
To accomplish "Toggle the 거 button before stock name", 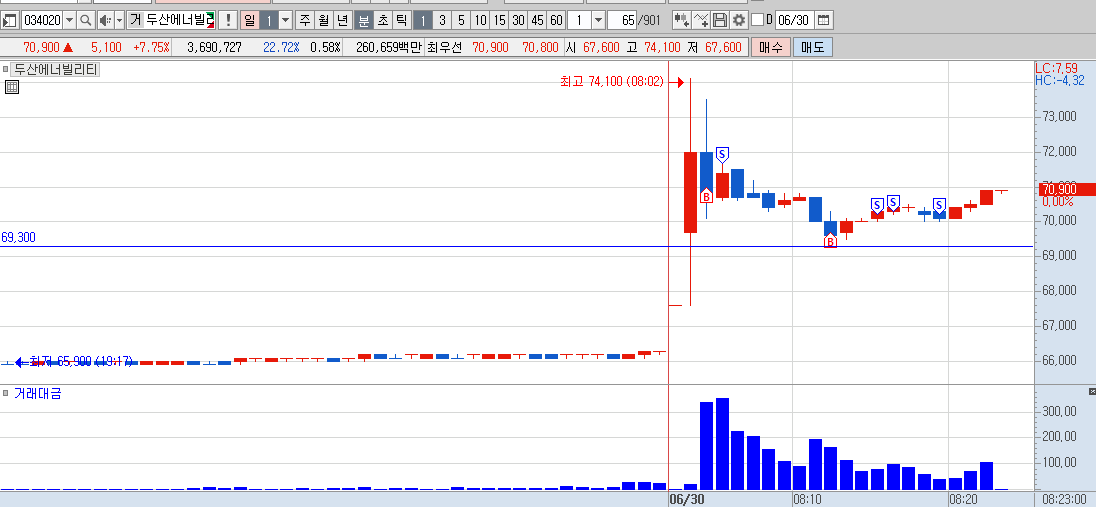I will tap(136, 20).
